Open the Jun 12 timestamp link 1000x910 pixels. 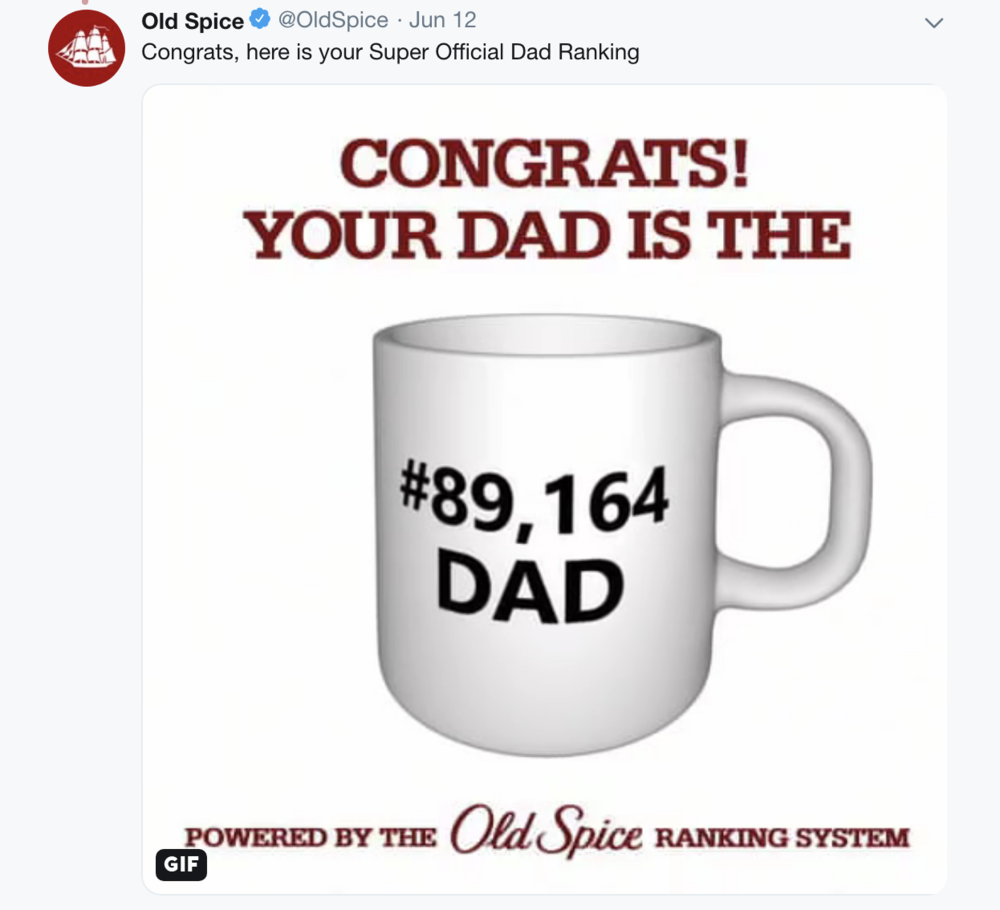click(442, 20)
